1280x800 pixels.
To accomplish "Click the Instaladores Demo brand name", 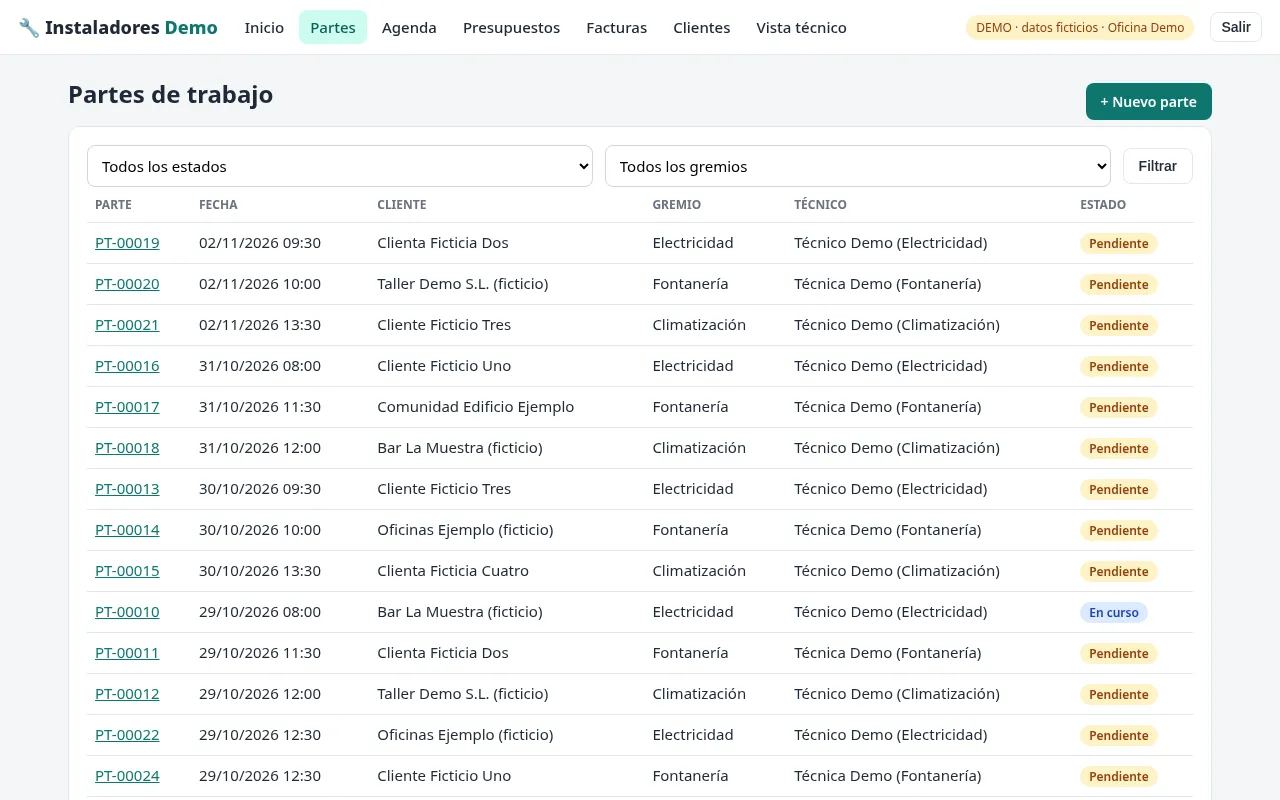I will point(131,28).
